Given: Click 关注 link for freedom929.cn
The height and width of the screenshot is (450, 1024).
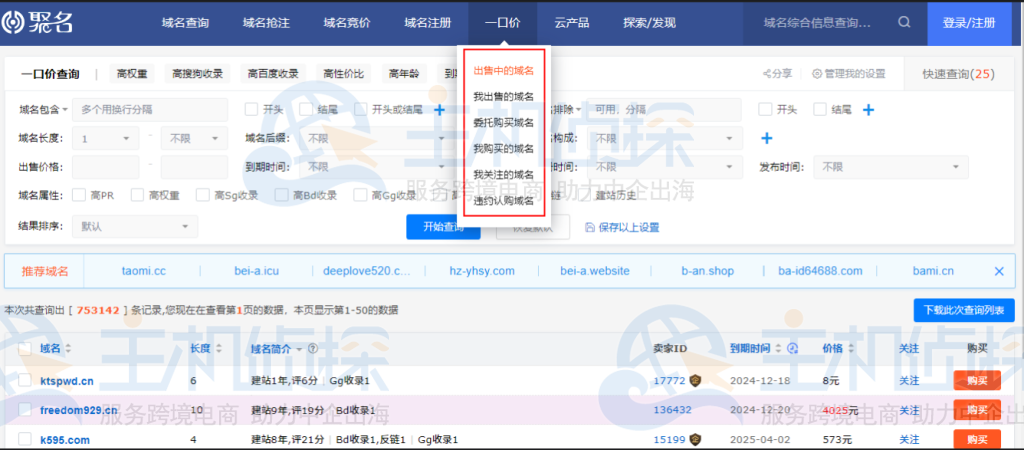Looking at the screenshot, I should click(x=909, y=410).
